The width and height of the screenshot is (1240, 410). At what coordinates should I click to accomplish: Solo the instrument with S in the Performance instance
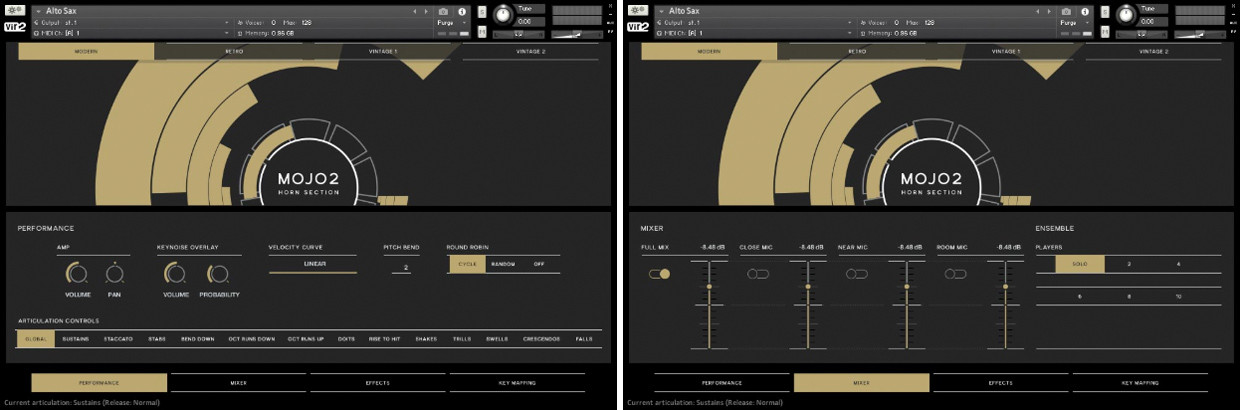pyautogui.click(x=483, y=12)
